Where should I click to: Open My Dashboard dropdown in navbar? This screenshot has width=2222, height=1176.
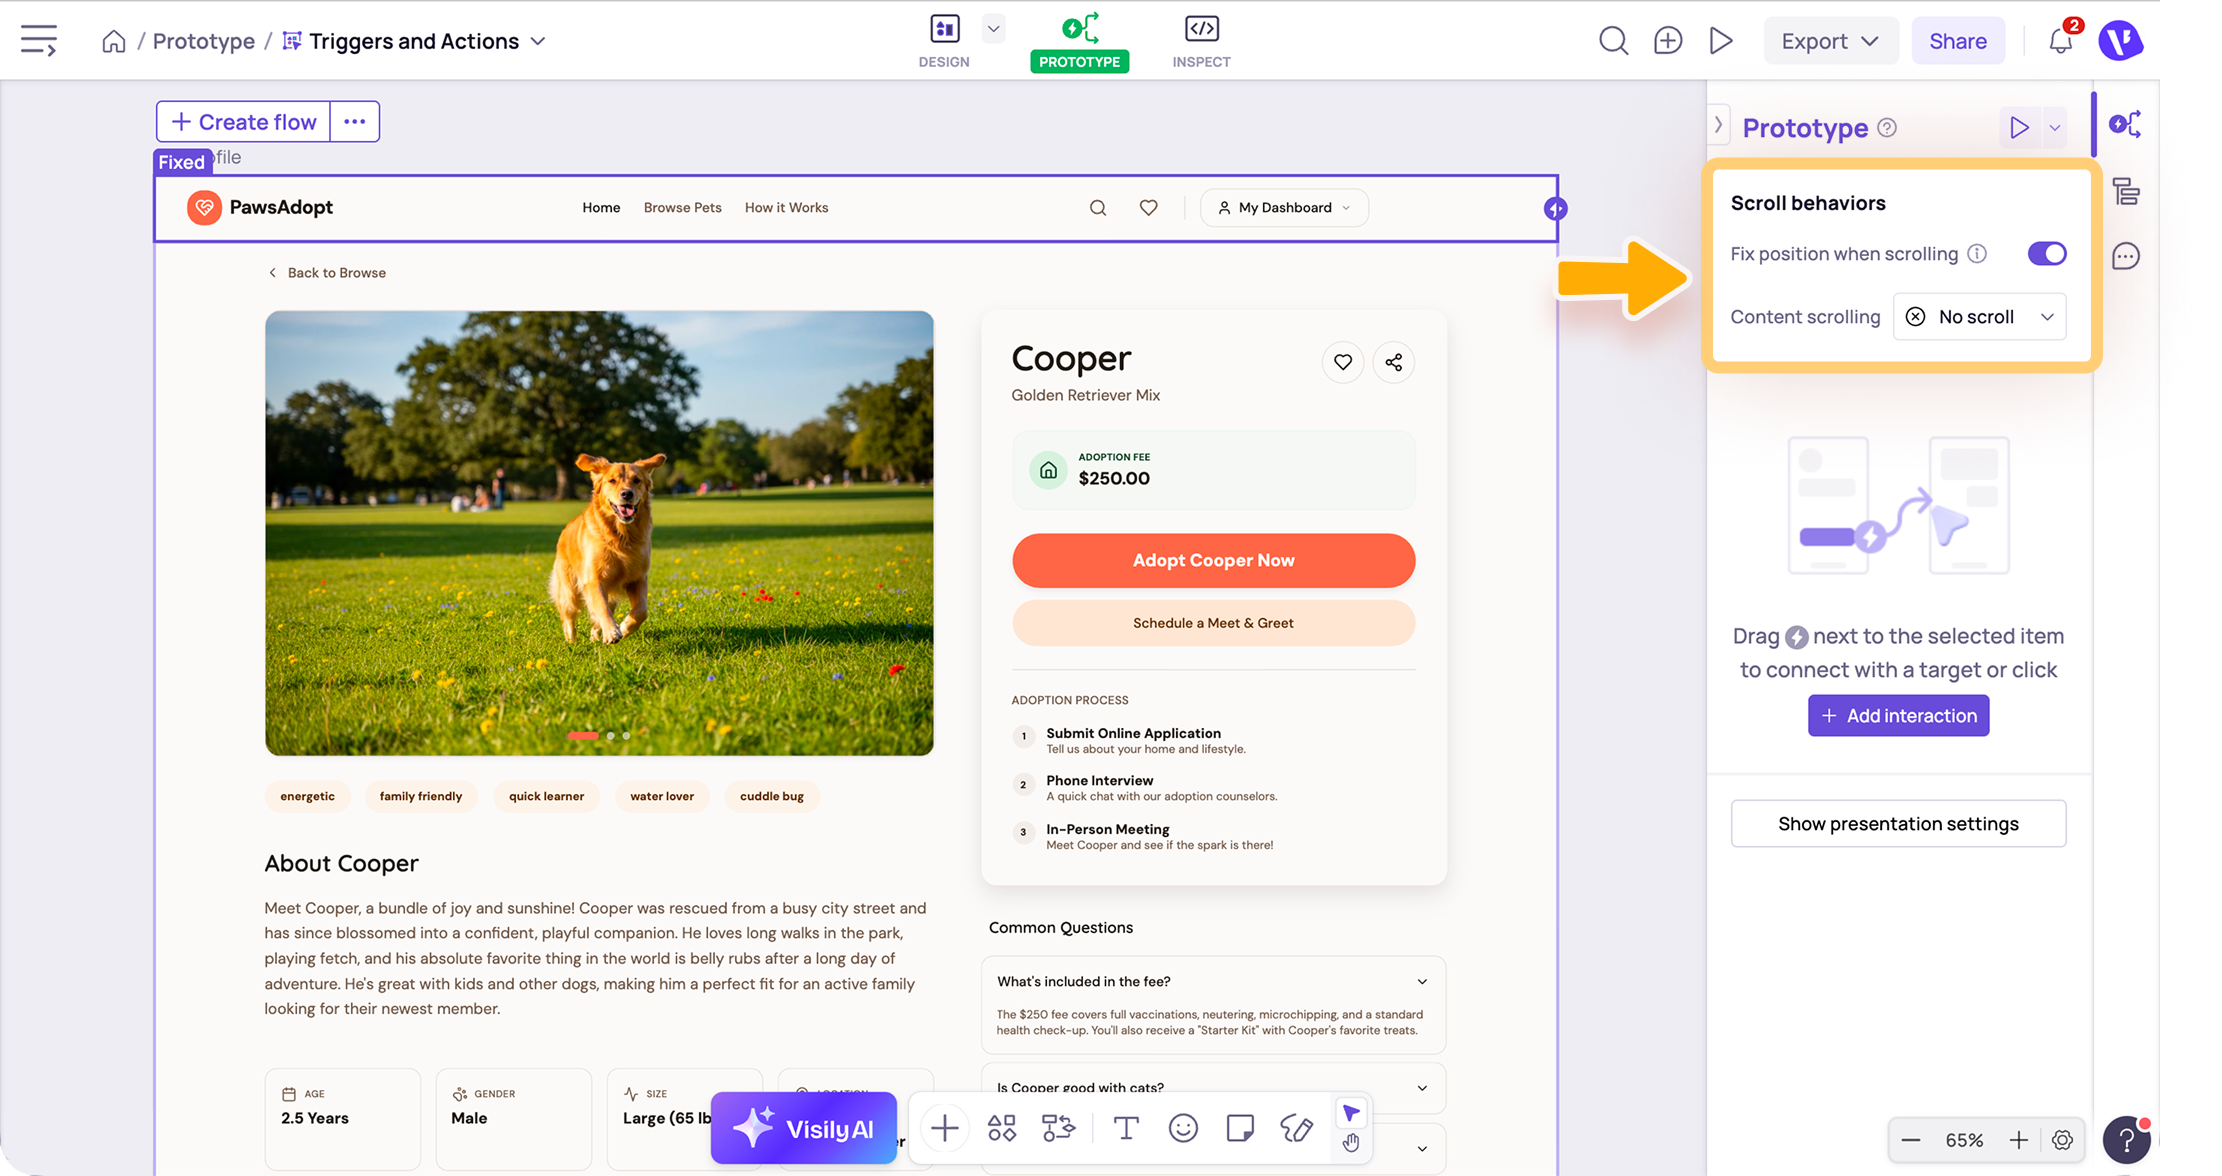[1284, 208]
